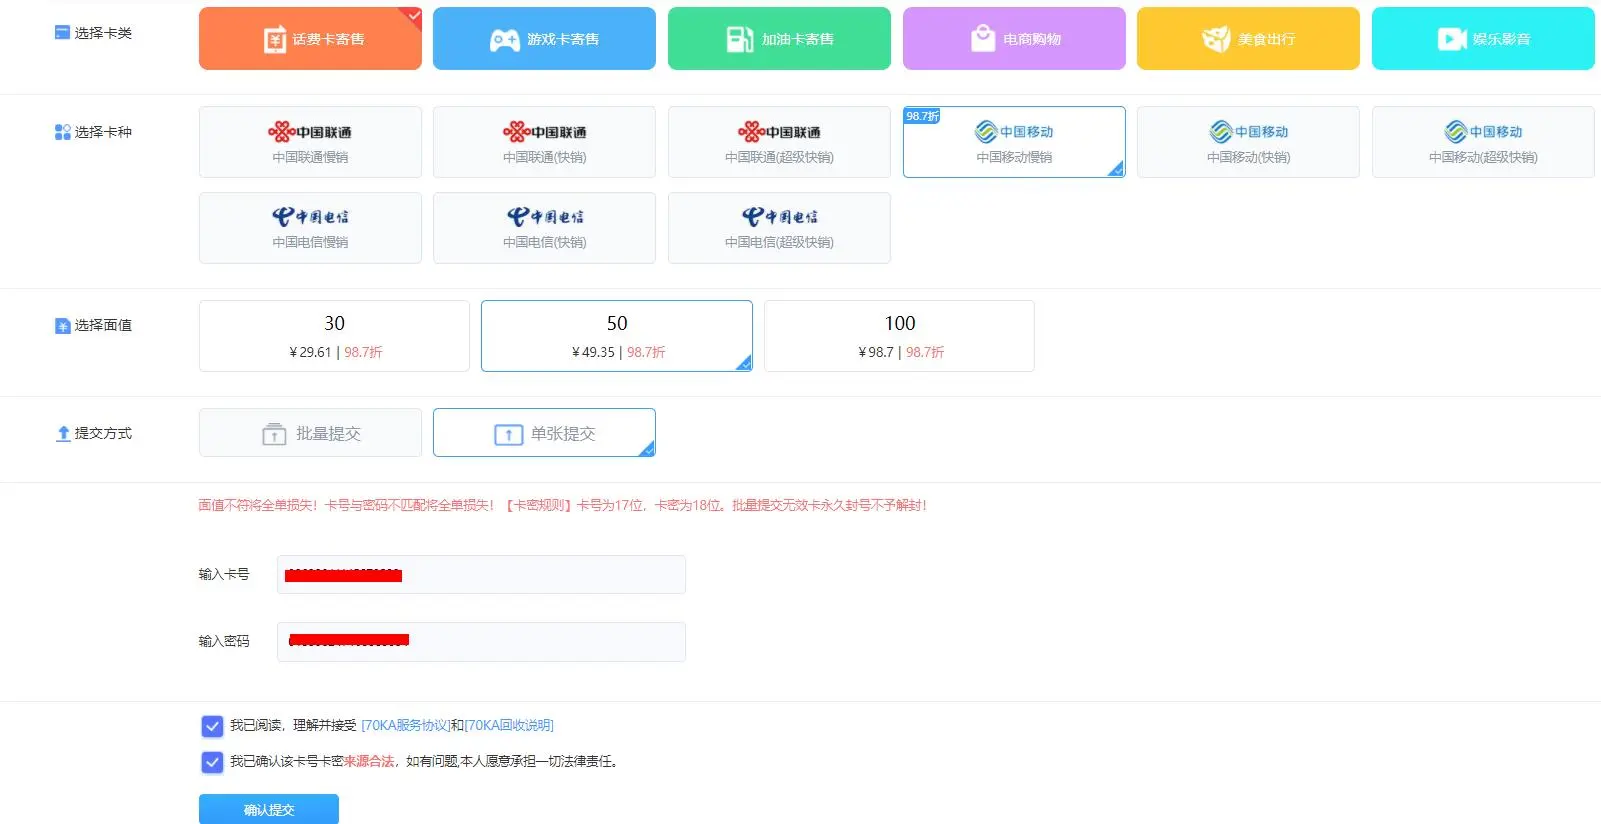
Task: Choose 中国电信(超级快销) card type
Action: click(779, 228)
